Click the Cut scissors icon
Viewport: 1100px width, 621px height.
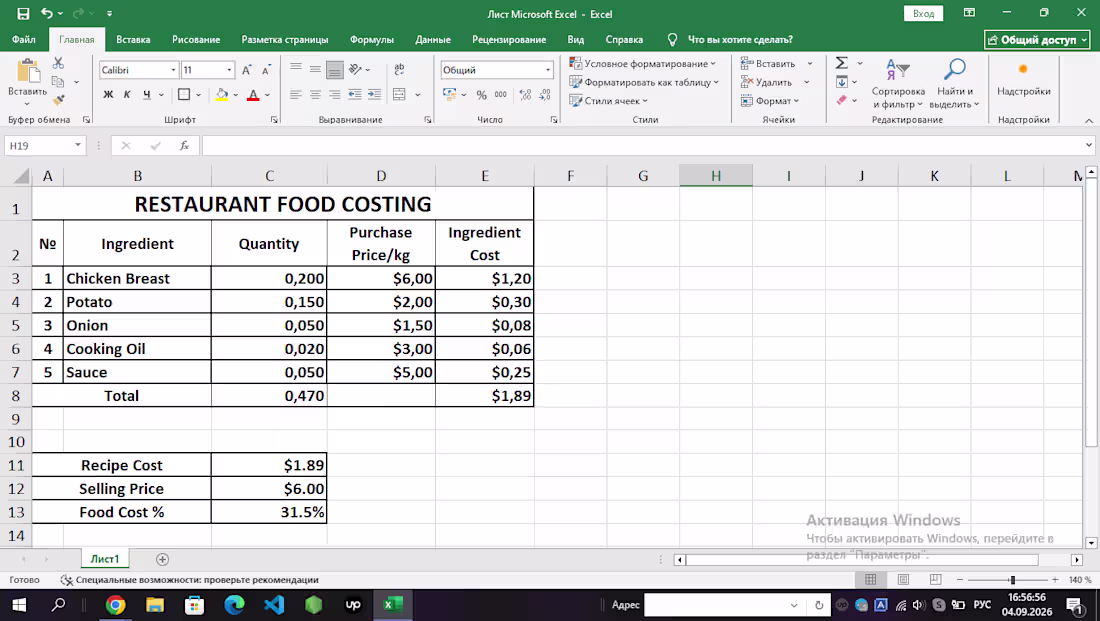[x=58, y=64]
